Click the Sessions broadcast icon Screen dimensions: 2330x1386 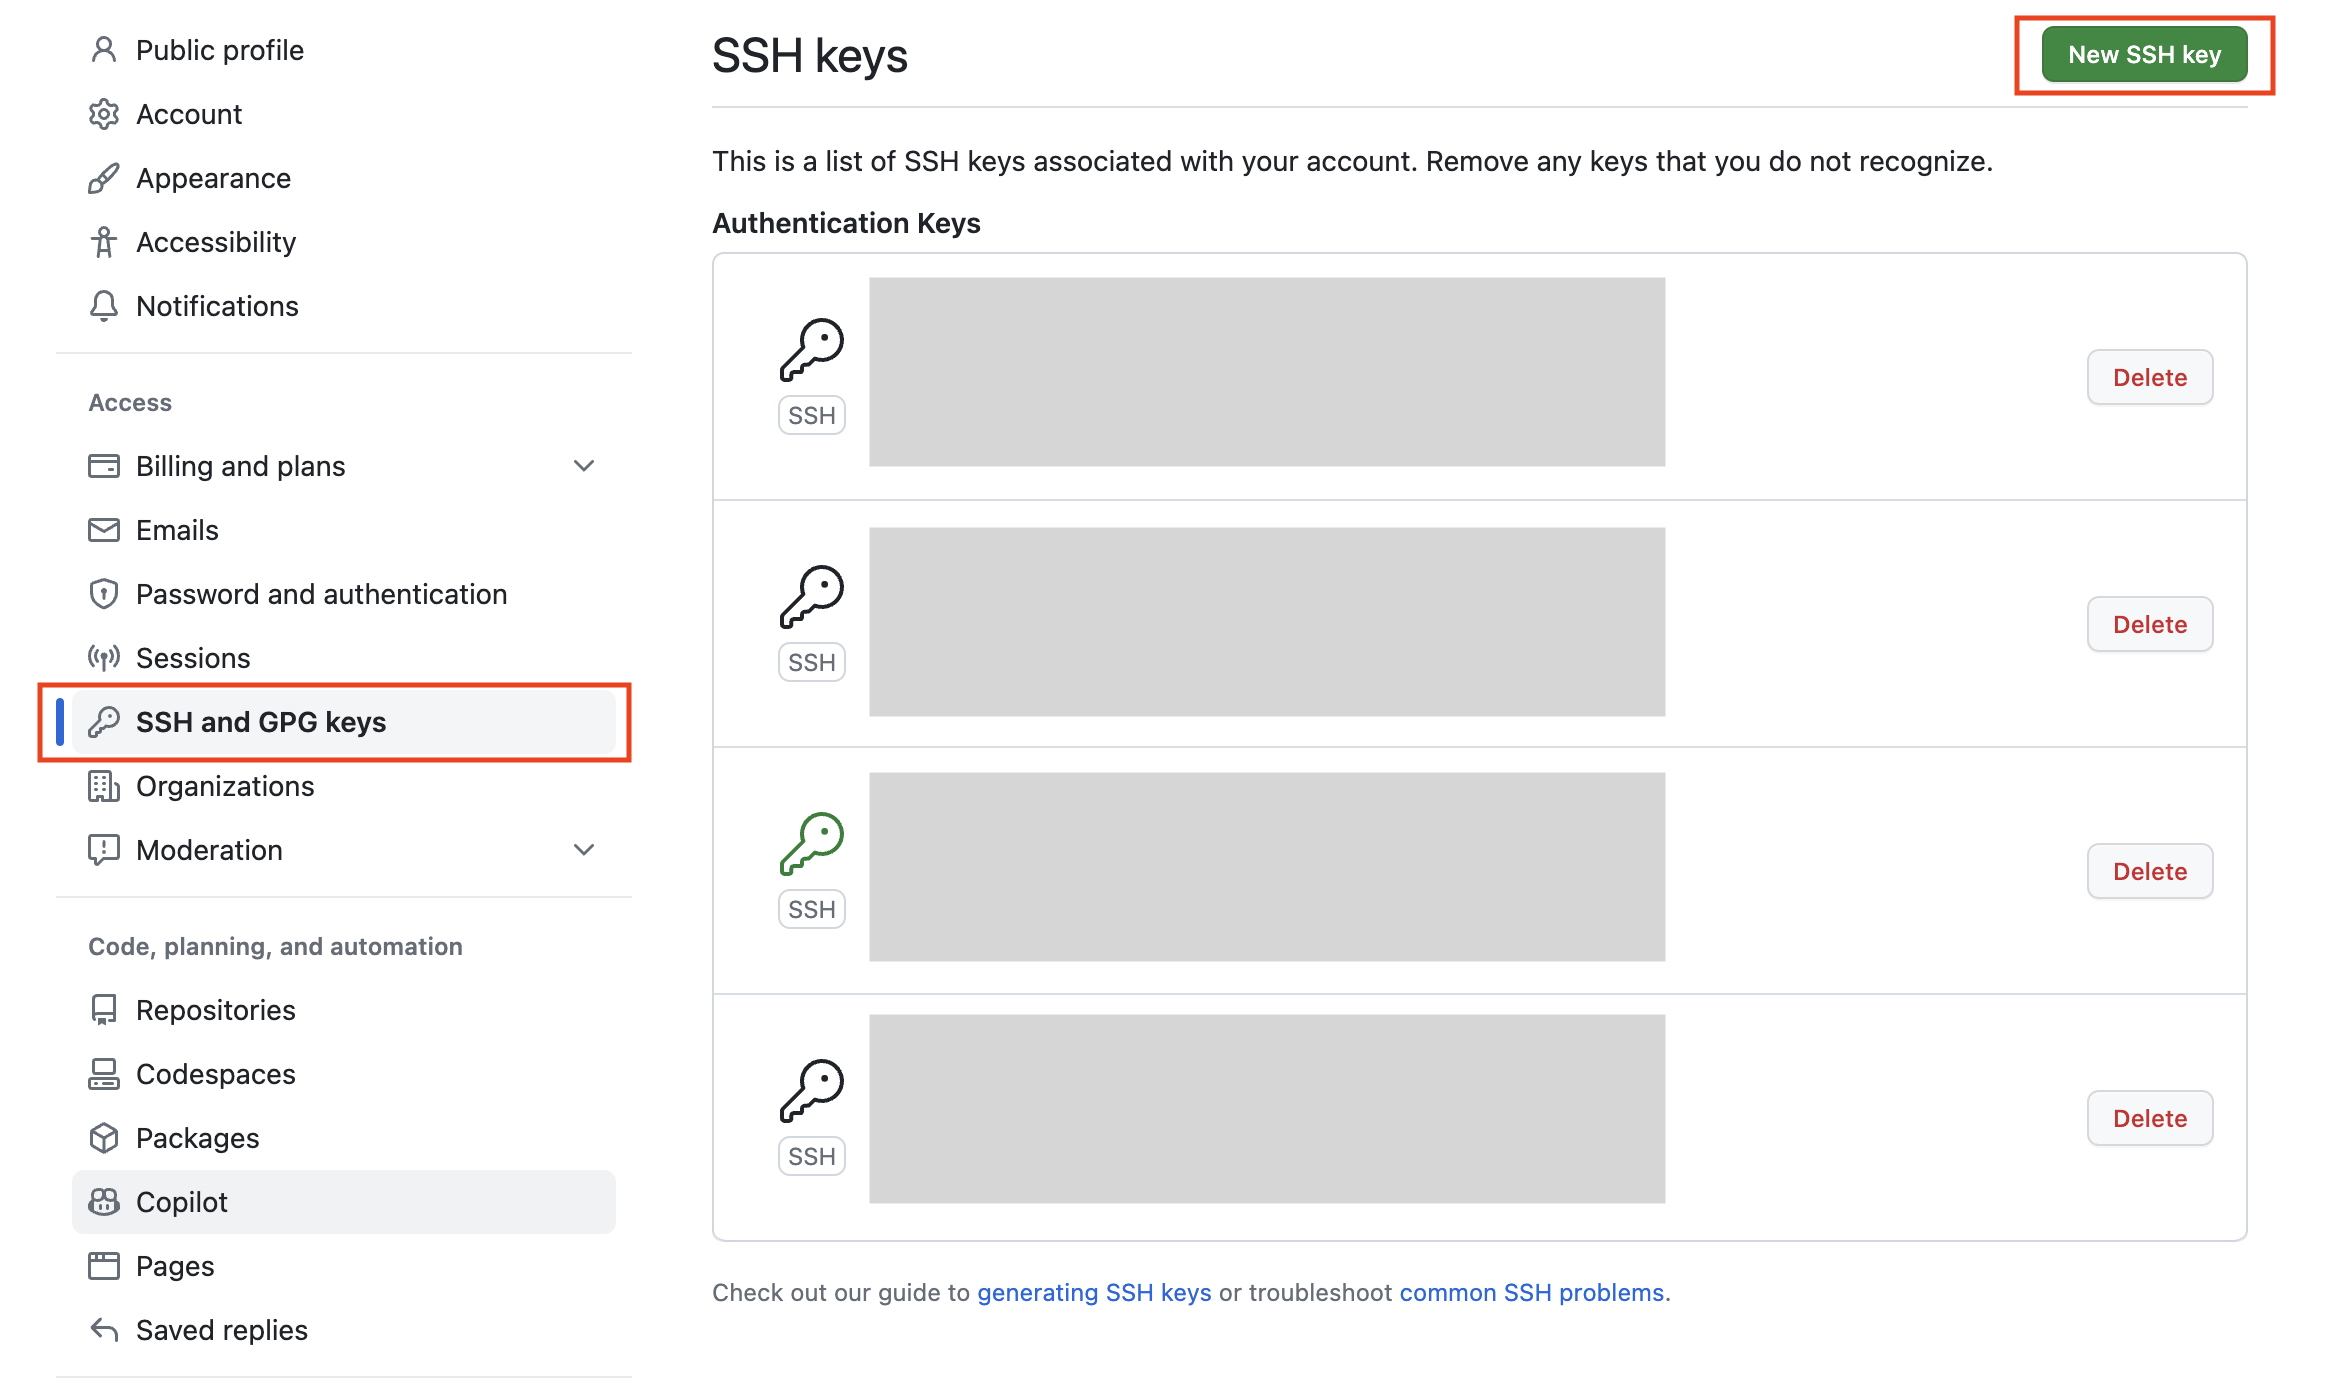click(x=104, y=658)
